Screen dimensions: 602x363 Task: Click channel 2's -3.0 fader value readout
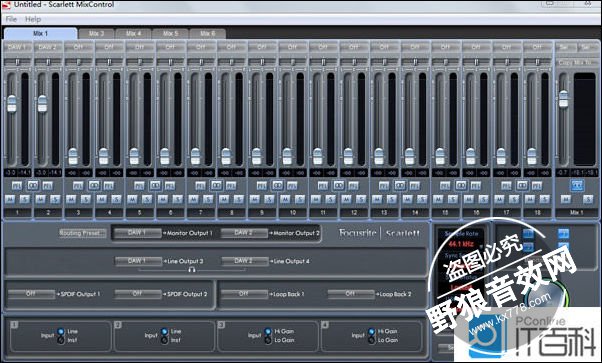(41, 173)
